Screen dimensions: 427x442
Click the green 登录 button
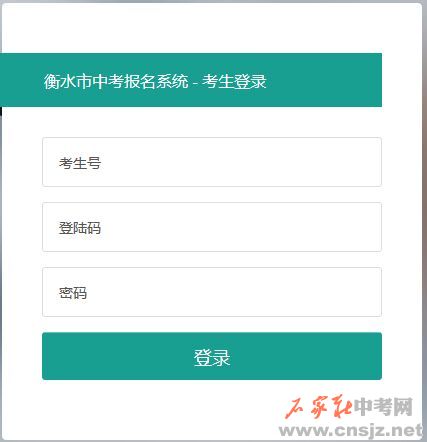[x=212, y=356]
